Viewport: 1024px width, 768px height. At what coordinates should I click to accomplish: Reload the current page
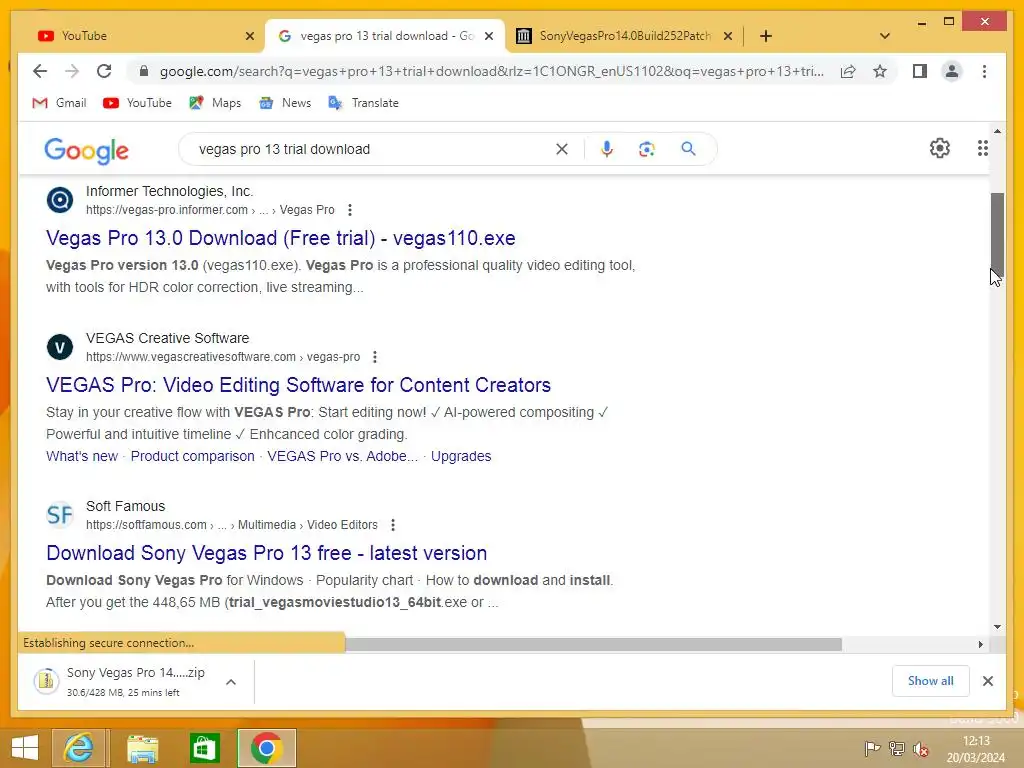coord(104,71)
